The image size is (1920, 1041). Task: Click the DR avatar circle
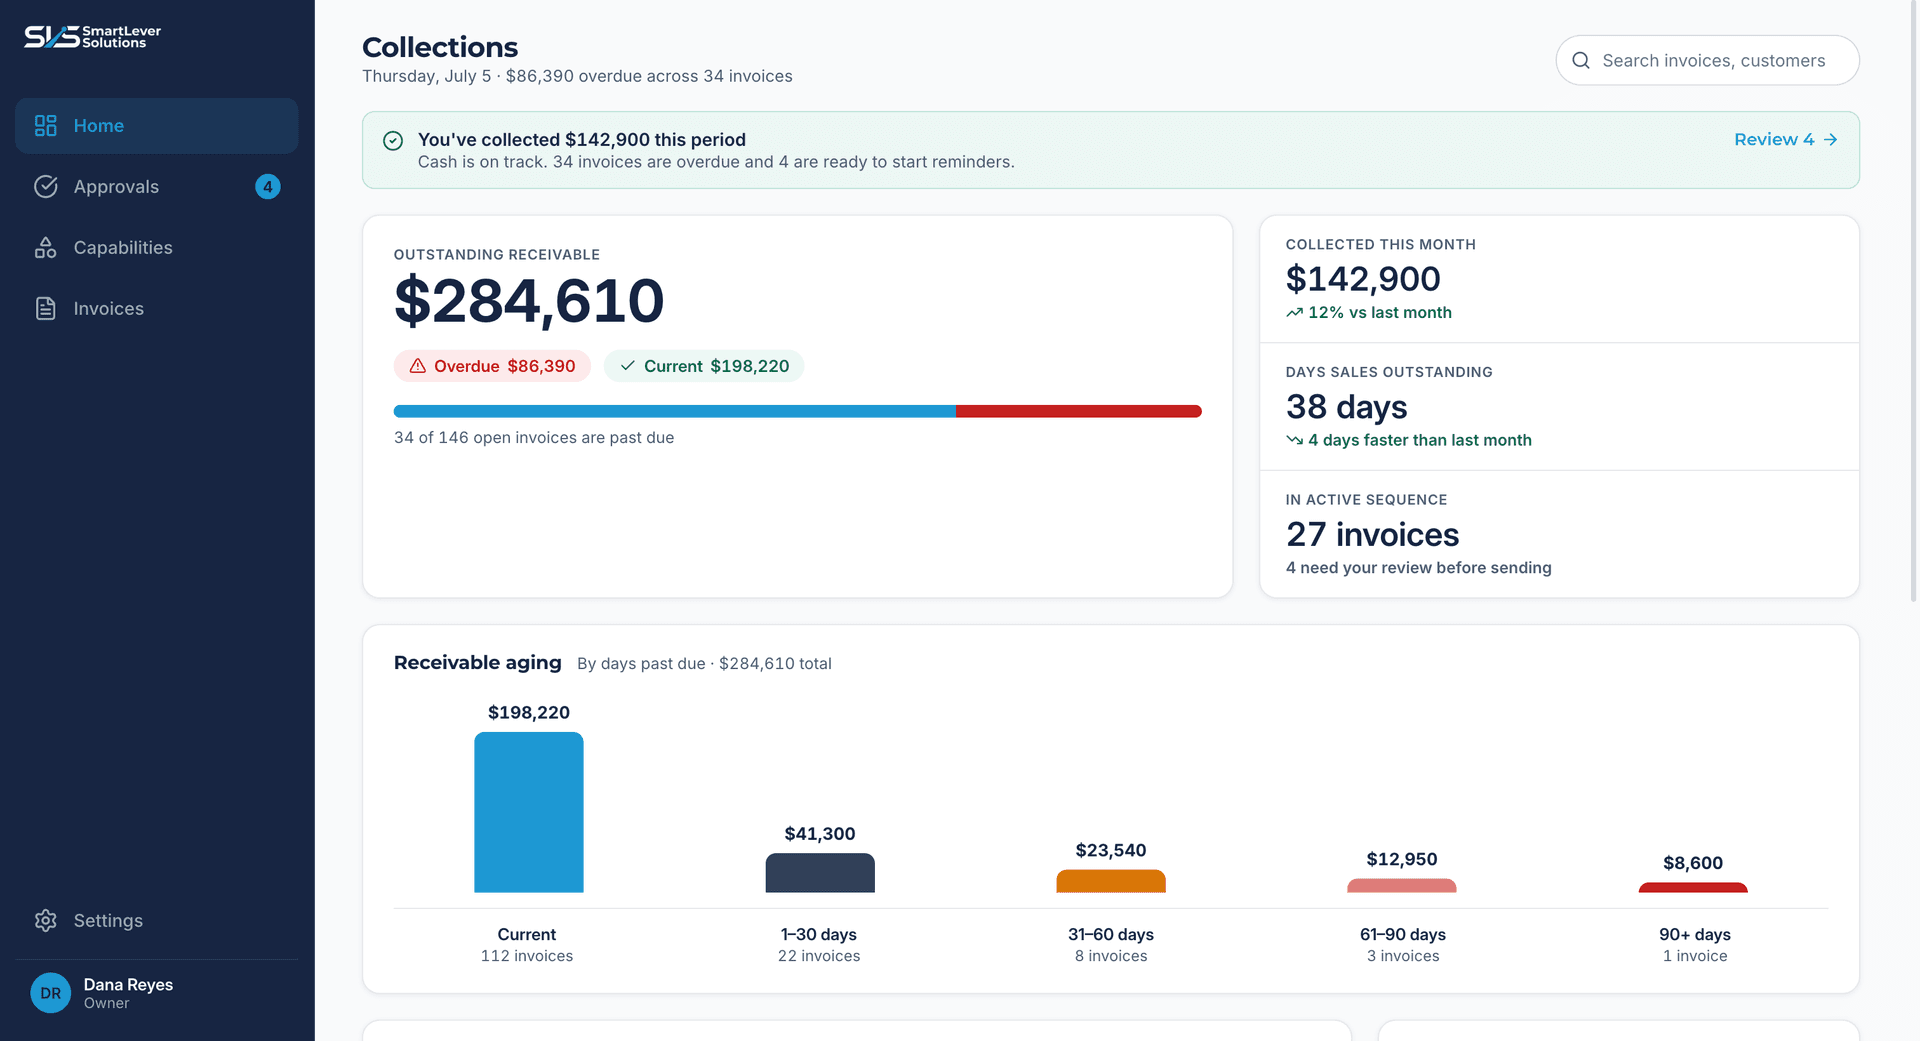click(51, 993)
